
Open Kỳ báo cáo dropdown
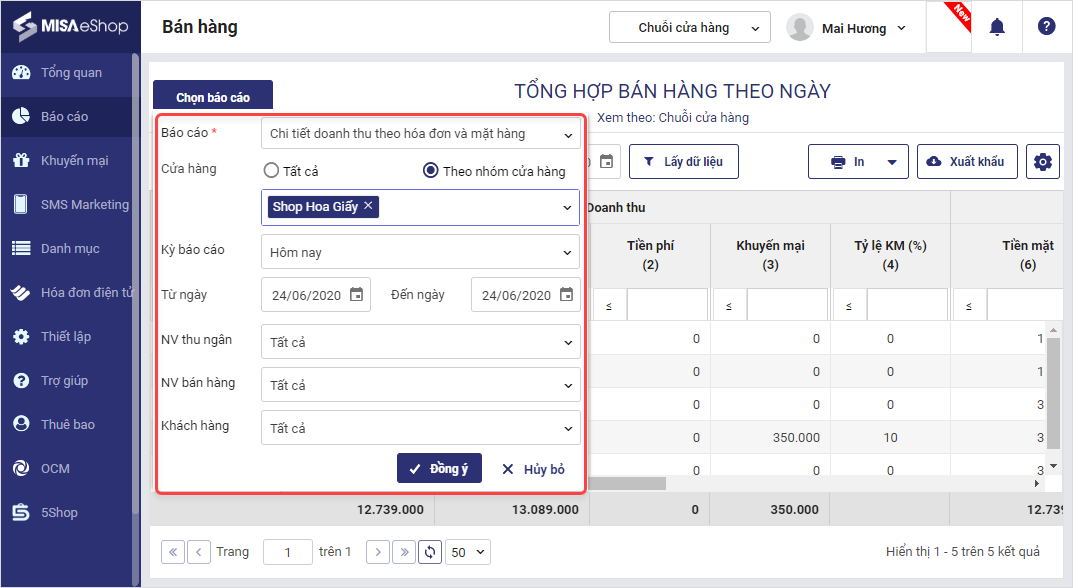(x=421, y=252)
